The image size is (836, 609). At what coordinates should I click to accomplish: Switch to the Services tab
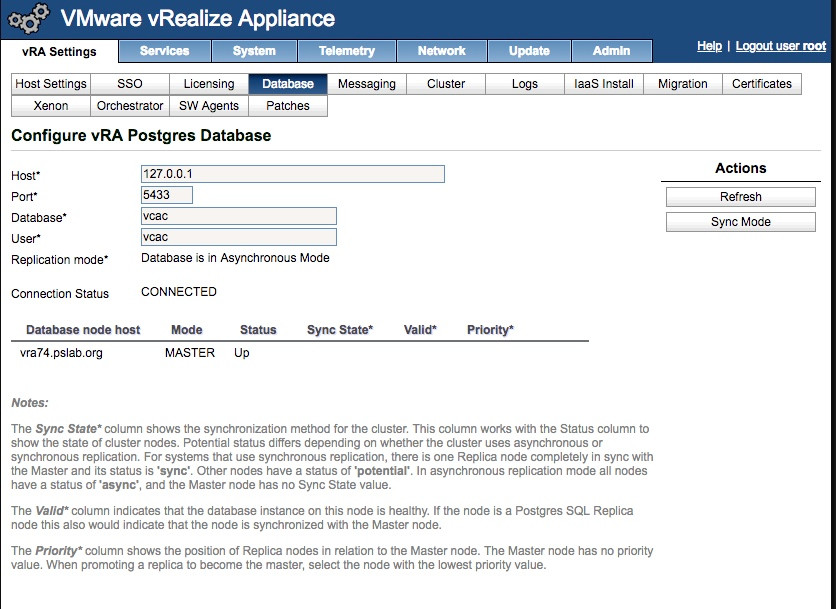pos(165,51)
